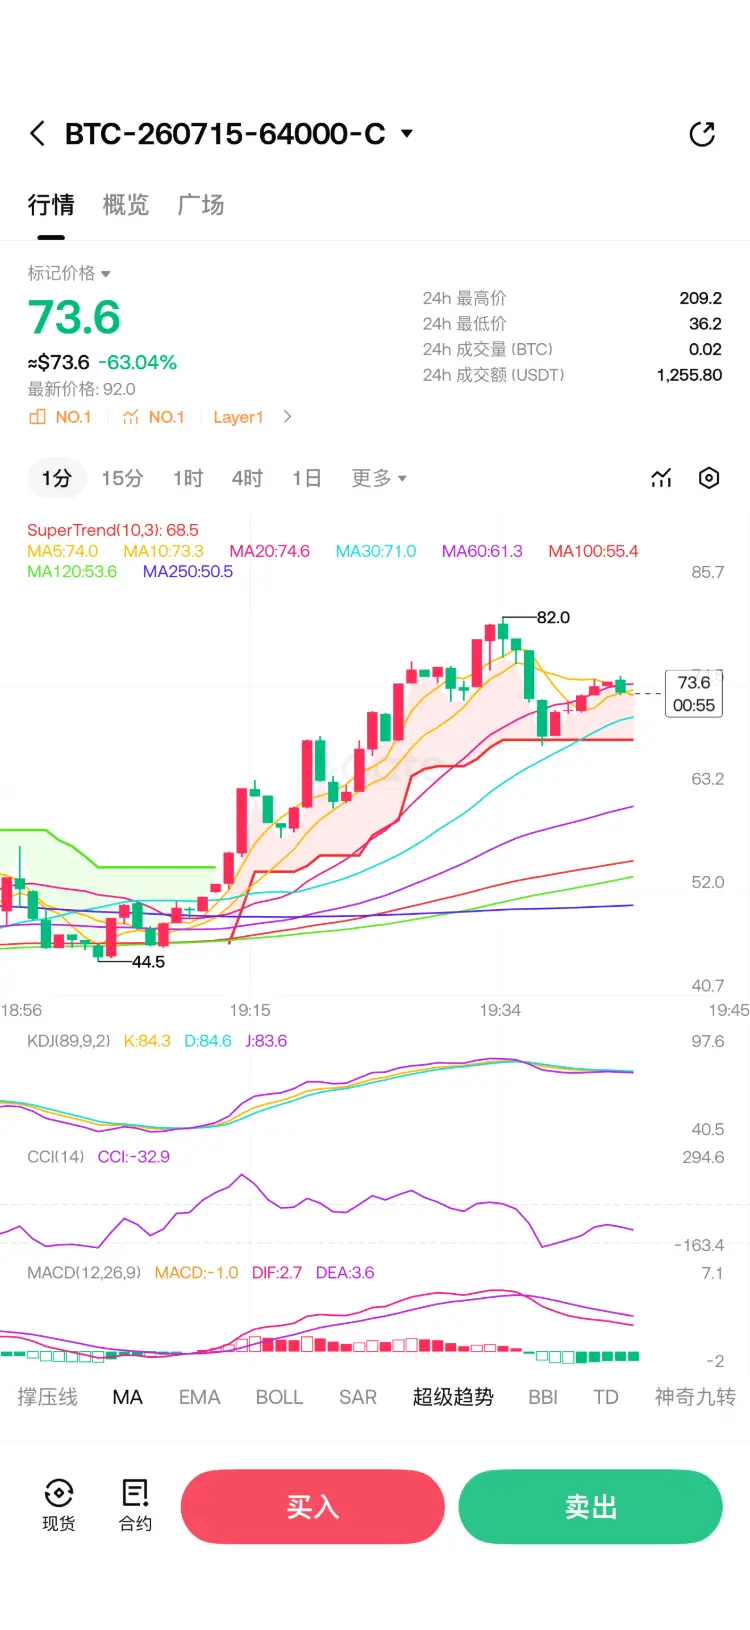
Task: Tap the MACD(12,26,9) indicator label
Action: click(x=84, y=1273)
